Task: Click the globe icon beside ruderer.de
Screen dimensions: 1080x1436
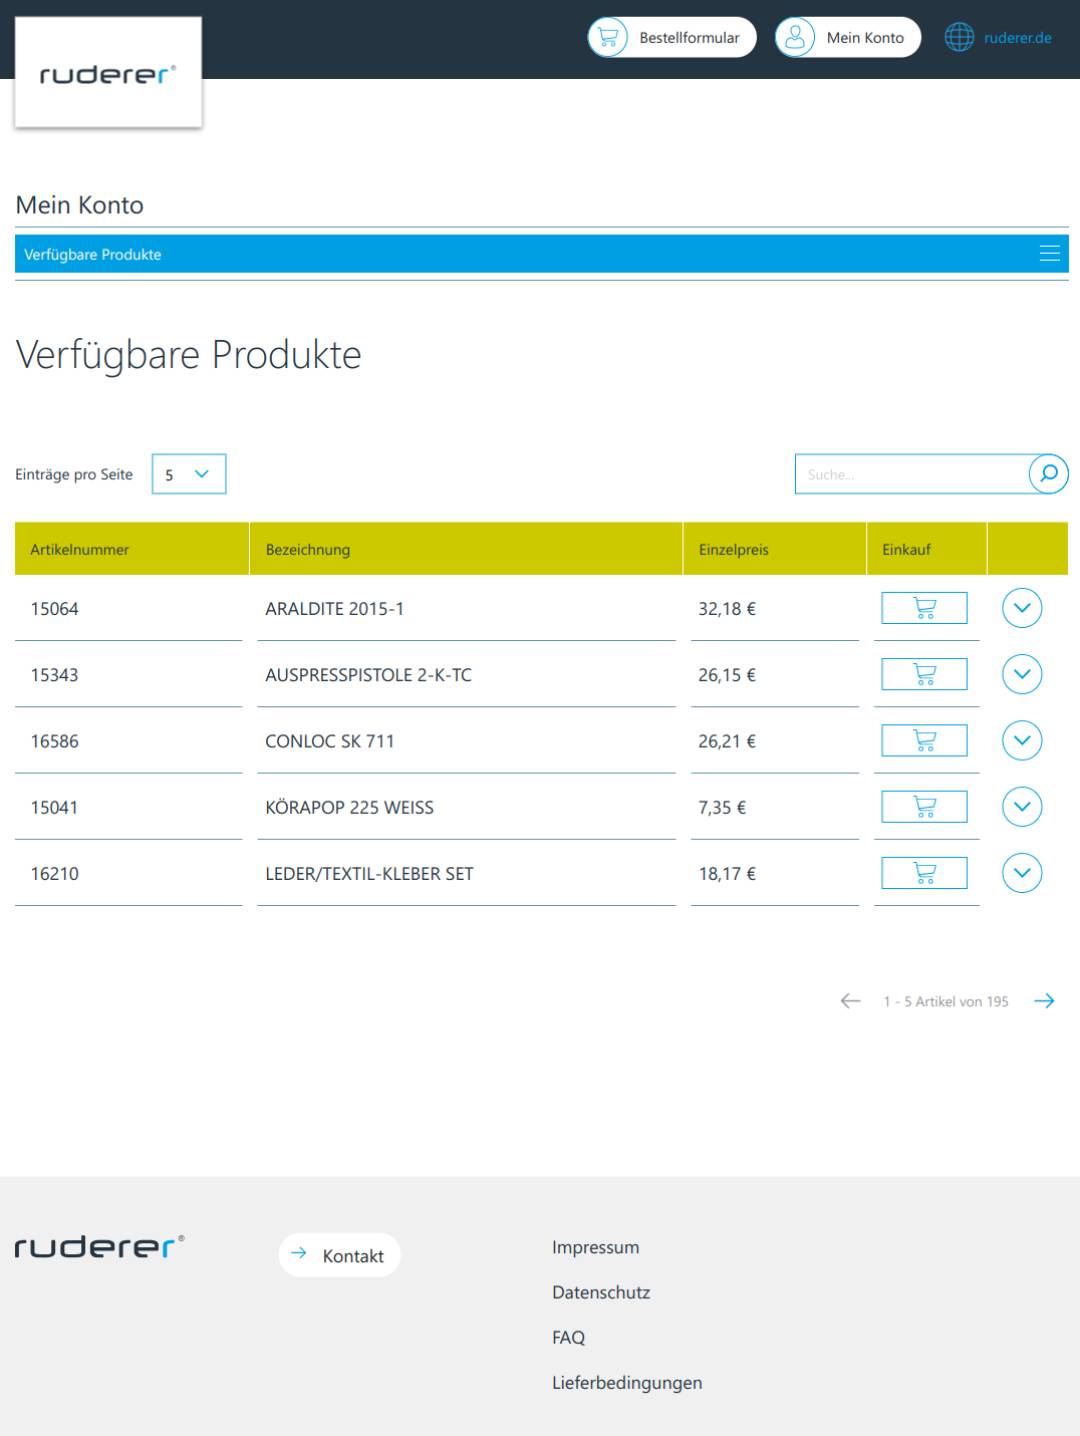Action: click(959, 37)
